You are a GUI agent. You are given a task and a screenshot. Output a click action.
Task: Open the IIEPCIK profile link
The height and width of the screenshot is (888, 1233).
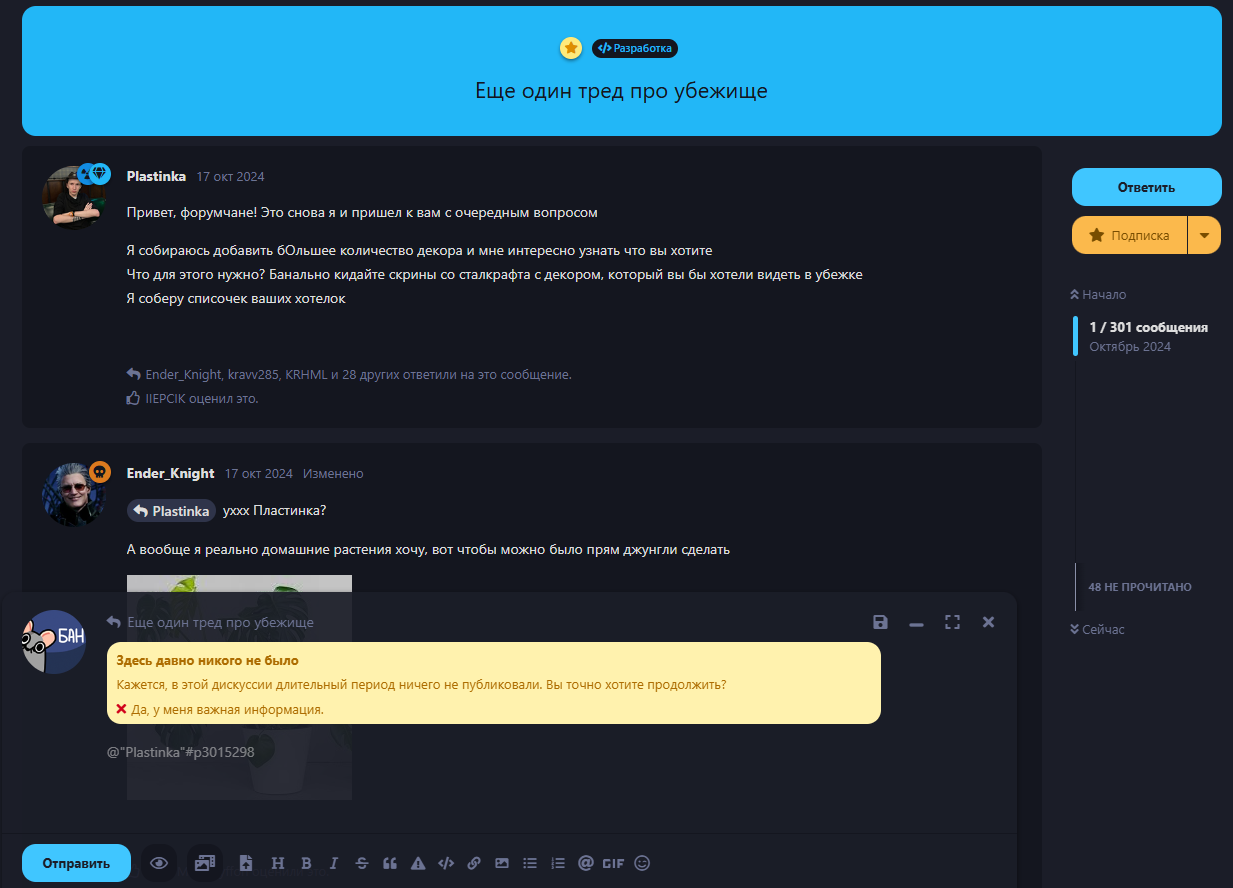click(165, 398)
